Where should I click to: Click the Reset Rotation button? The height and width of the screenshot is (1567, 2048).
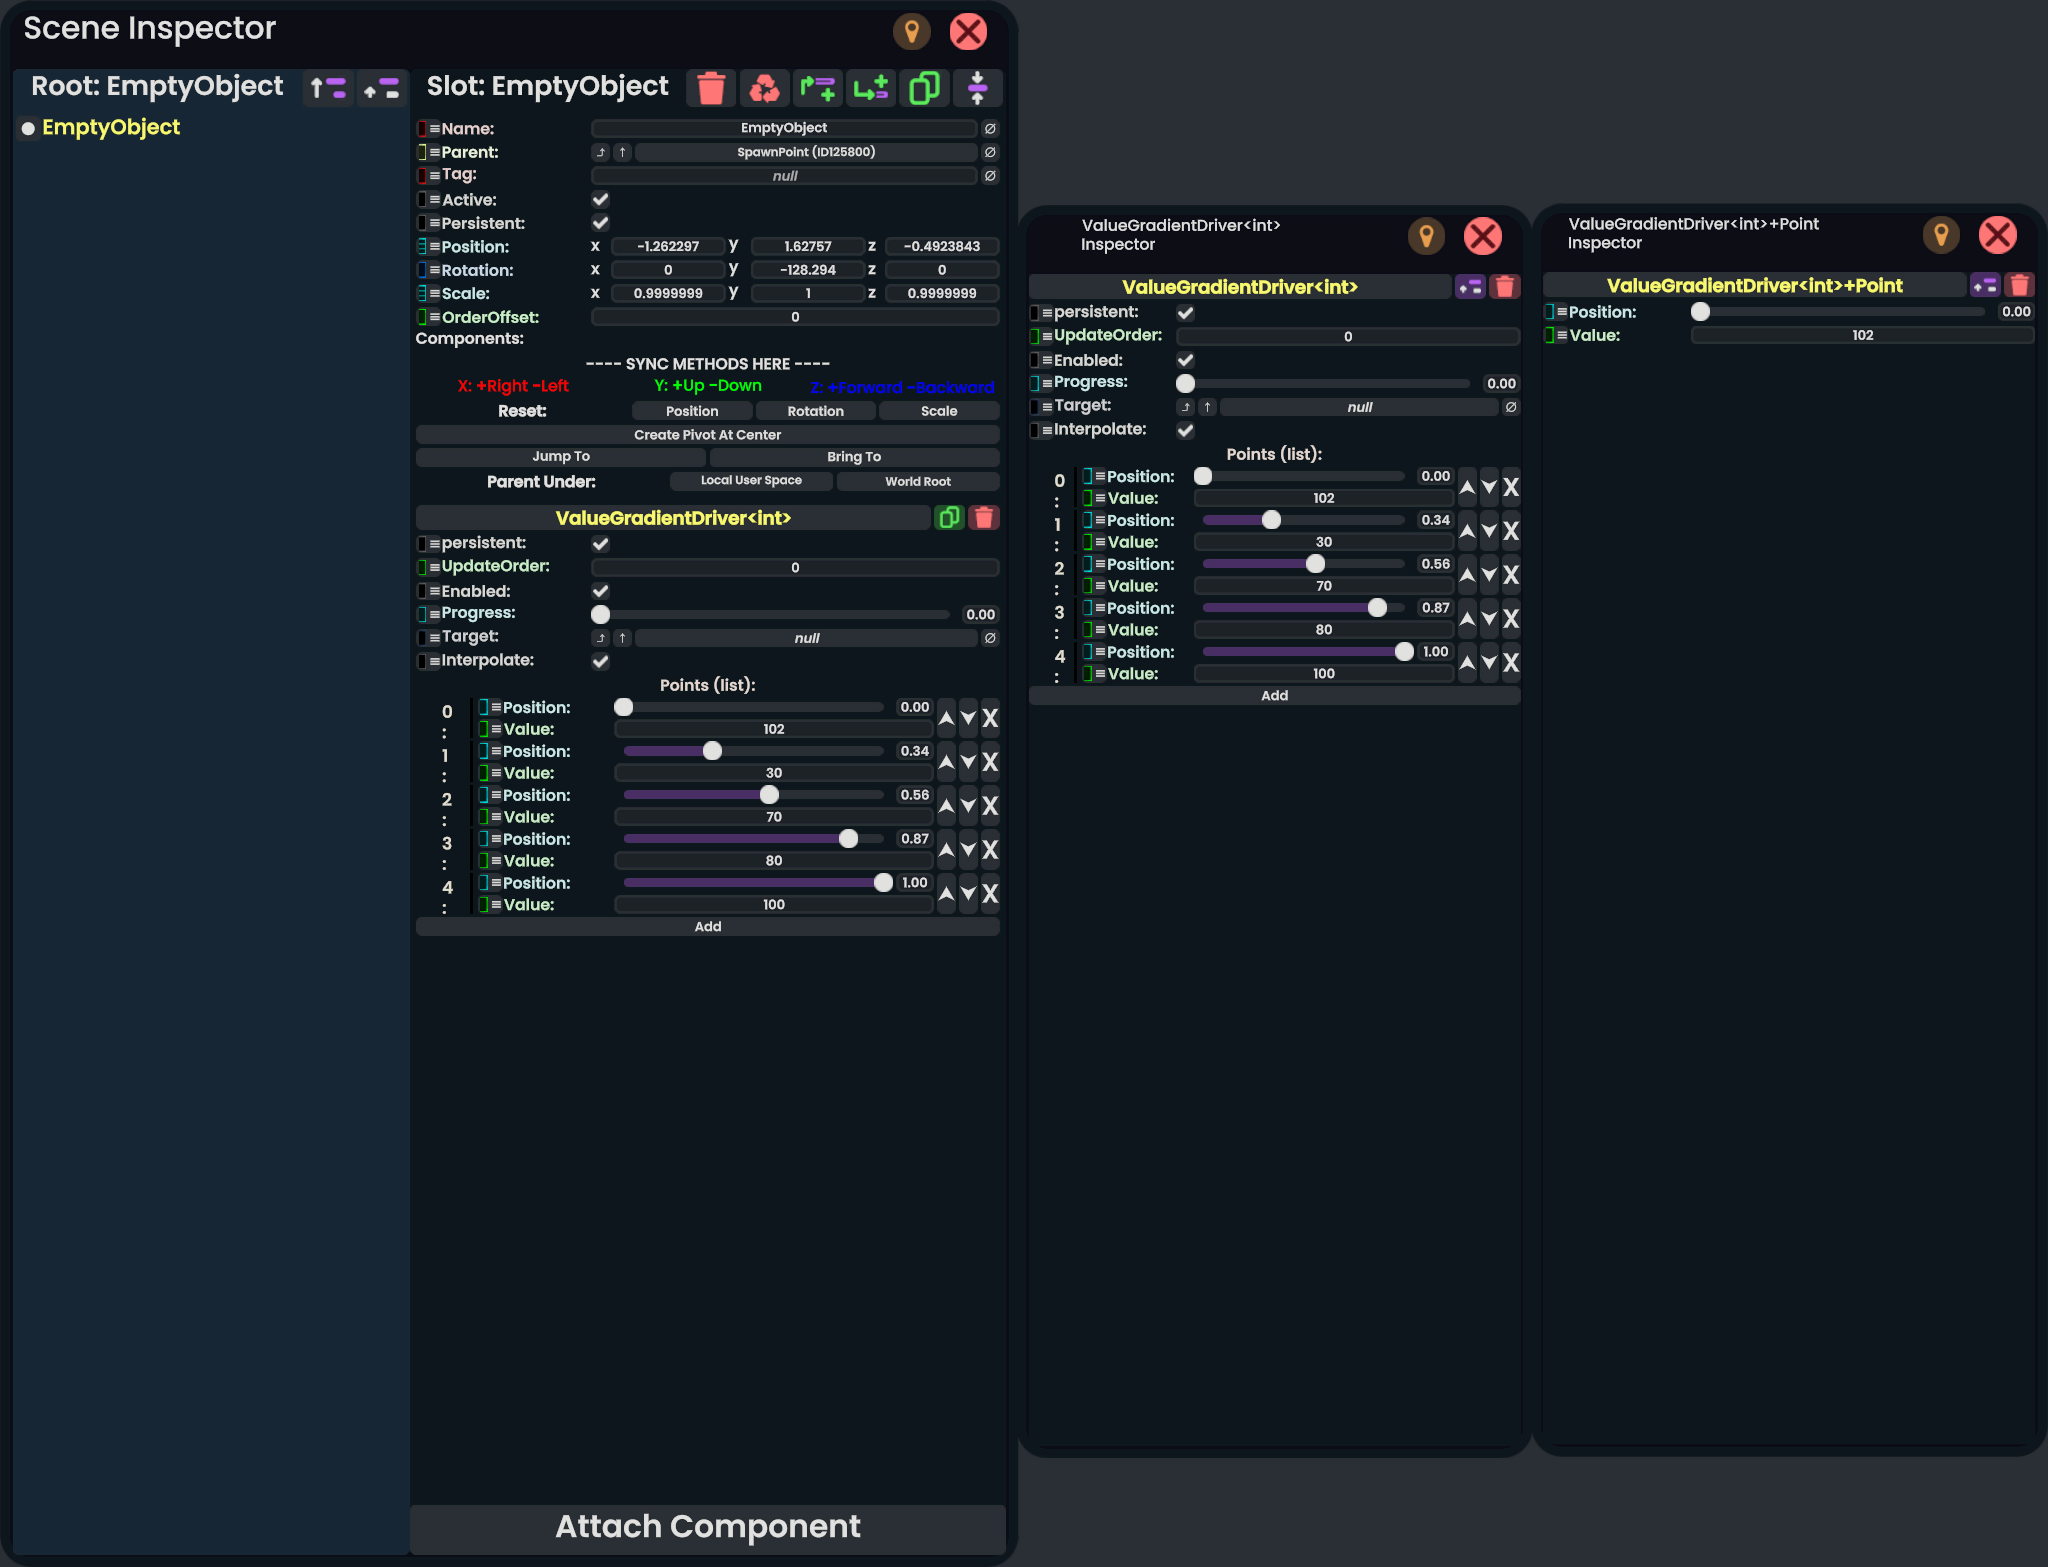[x=815, y=411]
